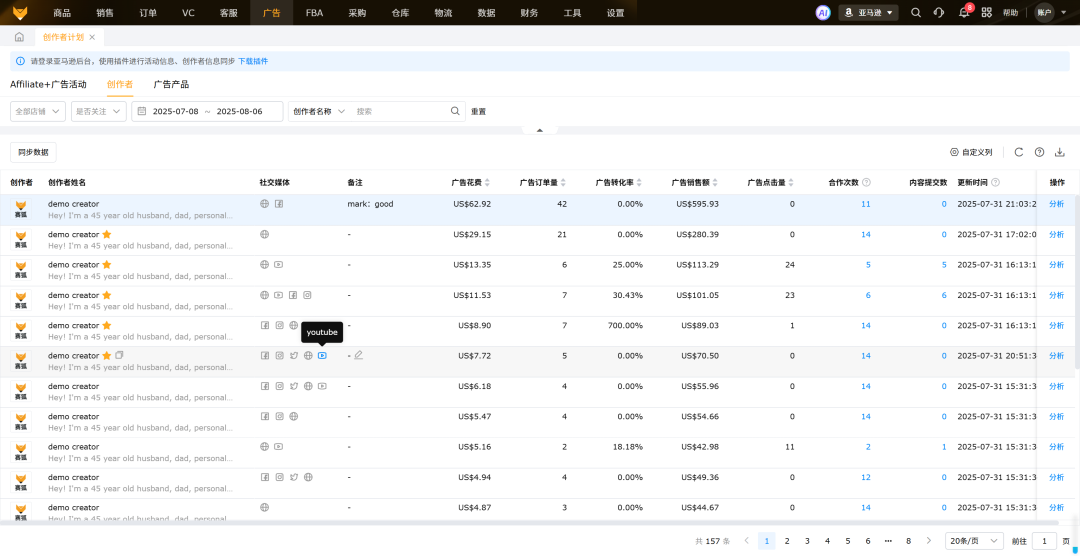Open the 全部店铺 store dropdown
Screen dimensions: 1080x556
[x=38, y=111]
